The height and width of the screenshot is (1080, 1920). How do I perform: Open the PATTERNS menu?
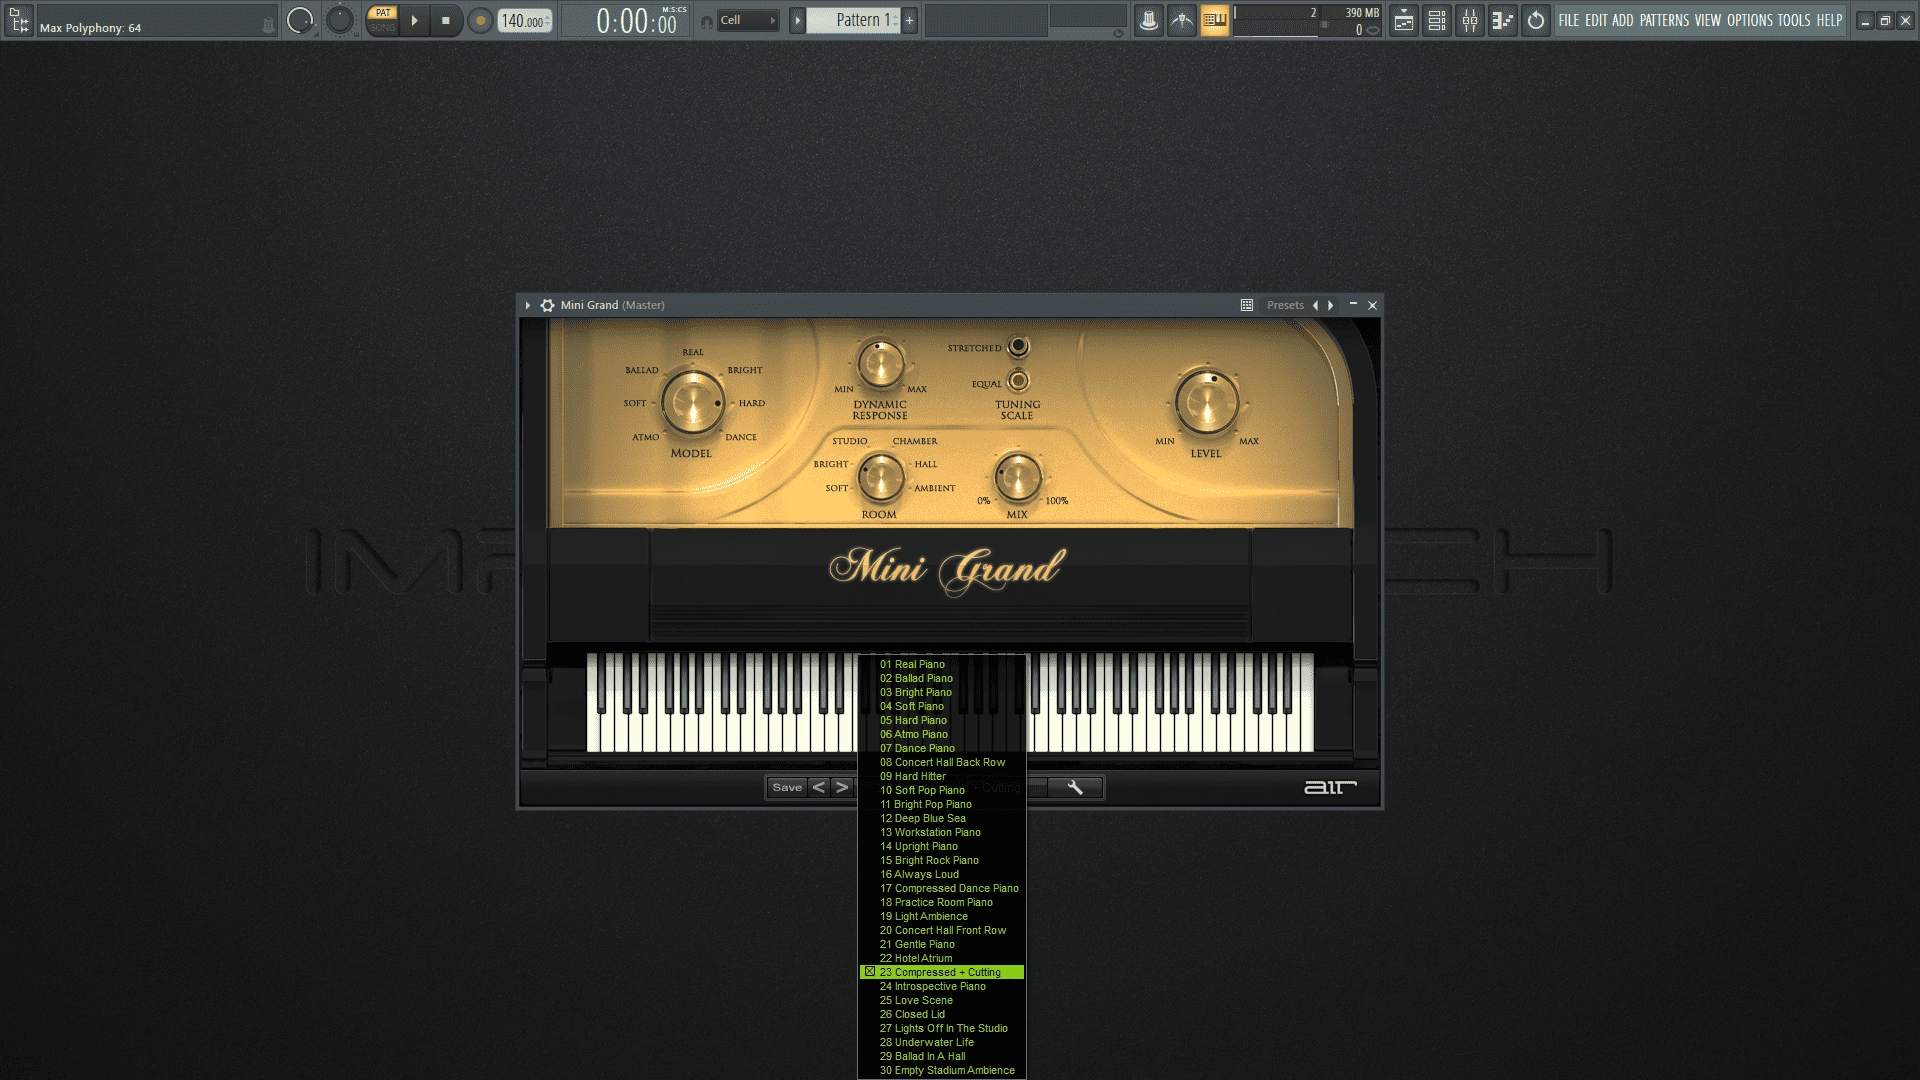[1664, 20]
